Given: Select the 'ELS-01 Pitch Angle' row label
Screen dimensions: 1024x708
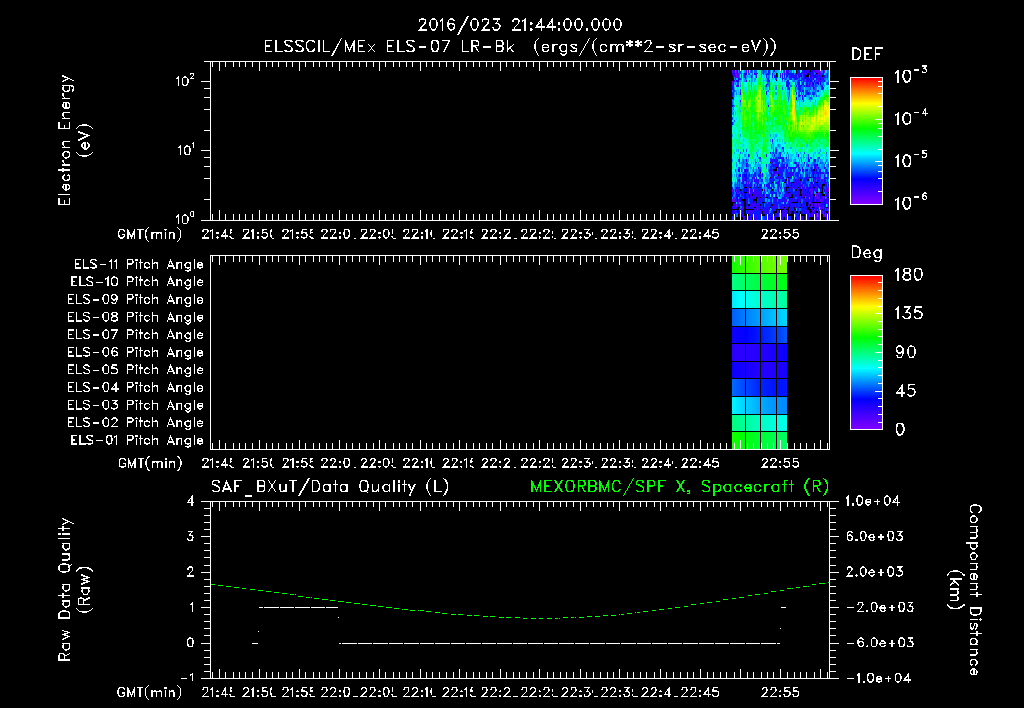Looking at the screenshot, I should click(x=137, y=440).
